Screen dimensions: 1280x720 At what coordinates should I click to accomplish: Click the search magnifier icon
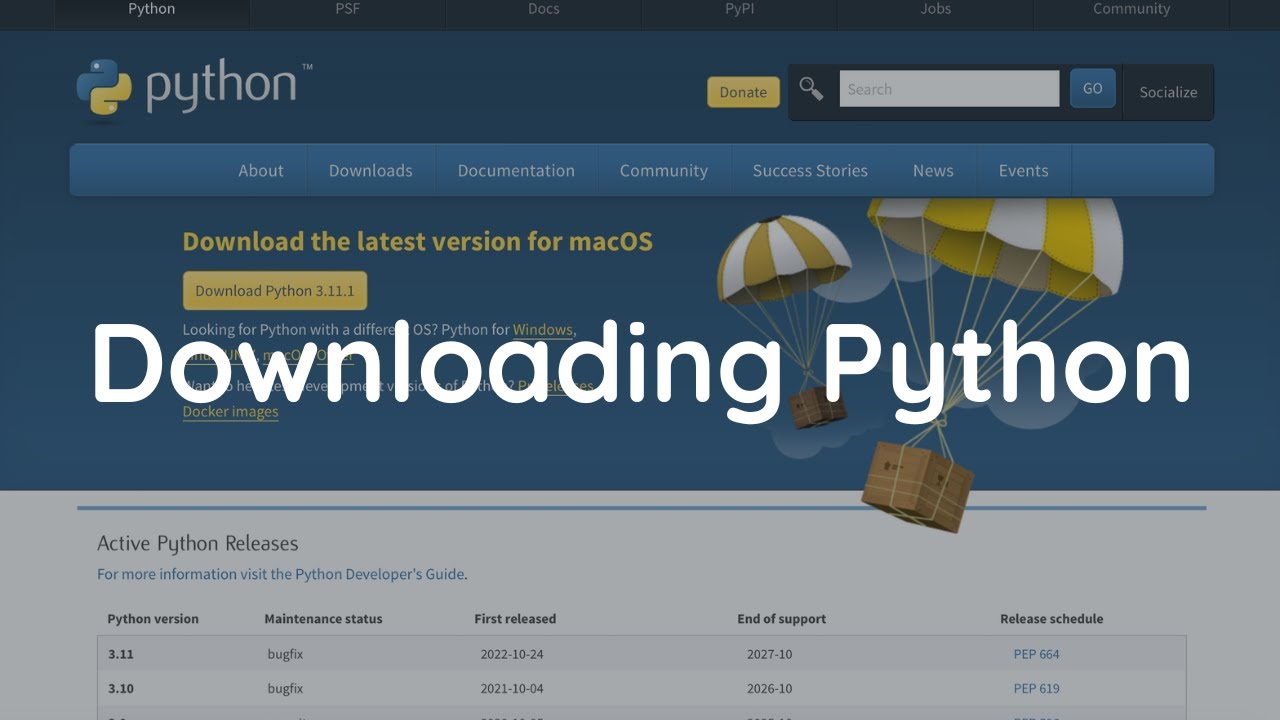click(x=811, y=89)
